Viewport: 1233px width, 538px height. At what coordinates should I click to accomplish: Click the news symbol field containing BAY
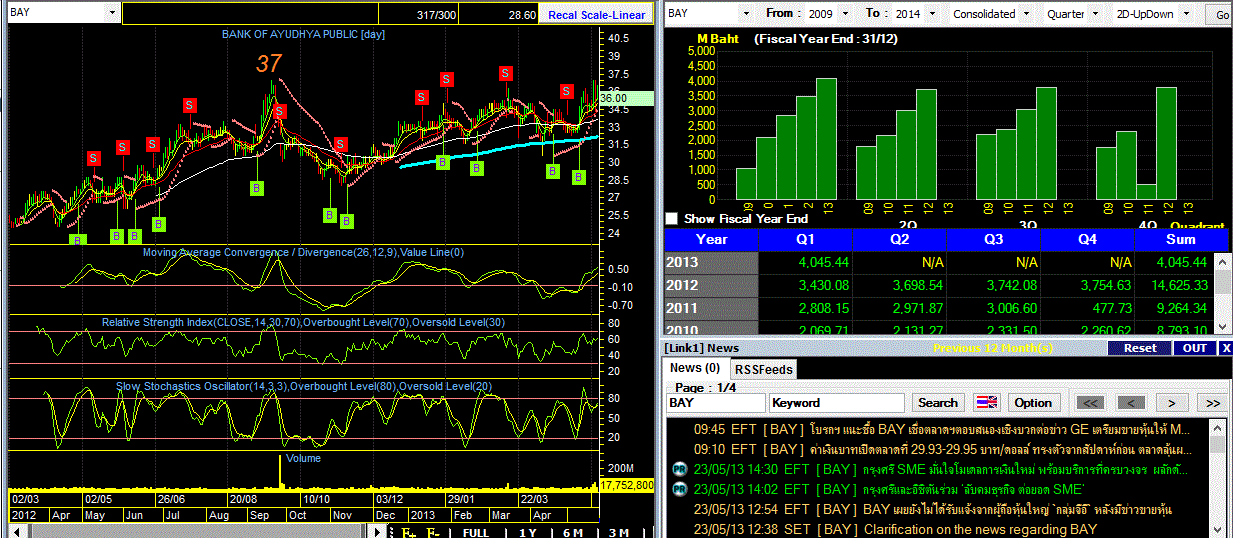(x=716, y=403)
